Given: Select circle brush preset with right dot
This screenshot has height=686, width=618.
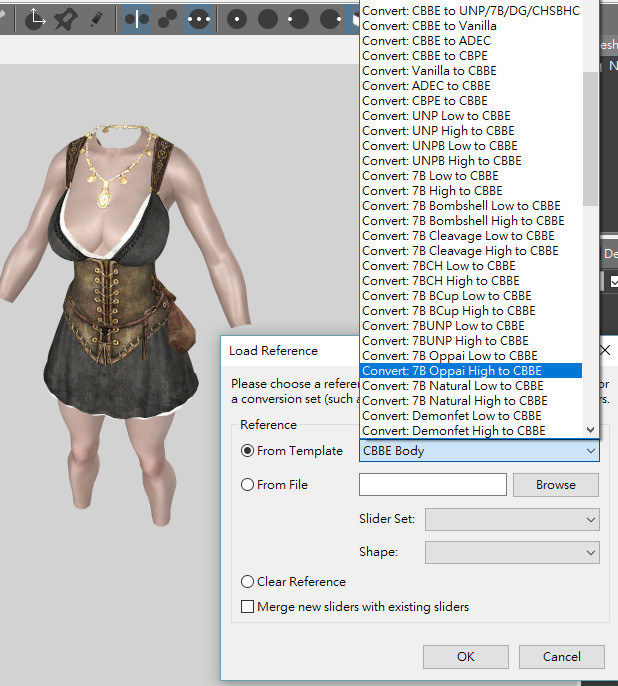Looking at the screenshot, I should [330, 19].
